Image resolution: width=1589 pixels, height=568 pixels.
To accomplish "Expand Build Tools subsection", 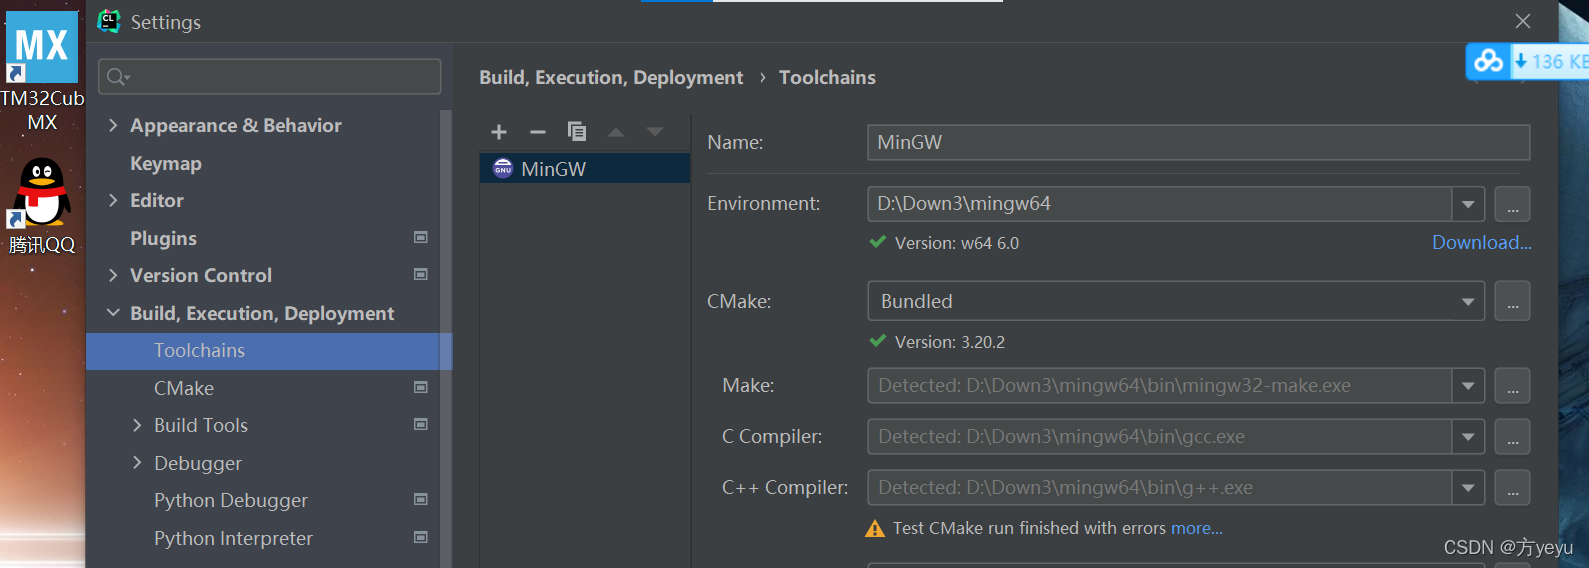I will 137,425.
